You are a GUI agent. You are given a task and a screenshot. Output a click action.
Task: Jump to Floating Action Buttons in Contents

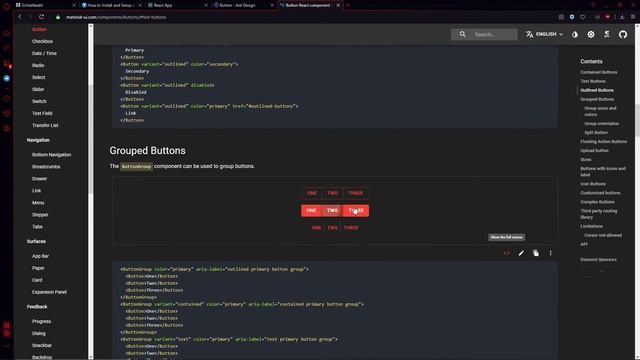point(604,142)
